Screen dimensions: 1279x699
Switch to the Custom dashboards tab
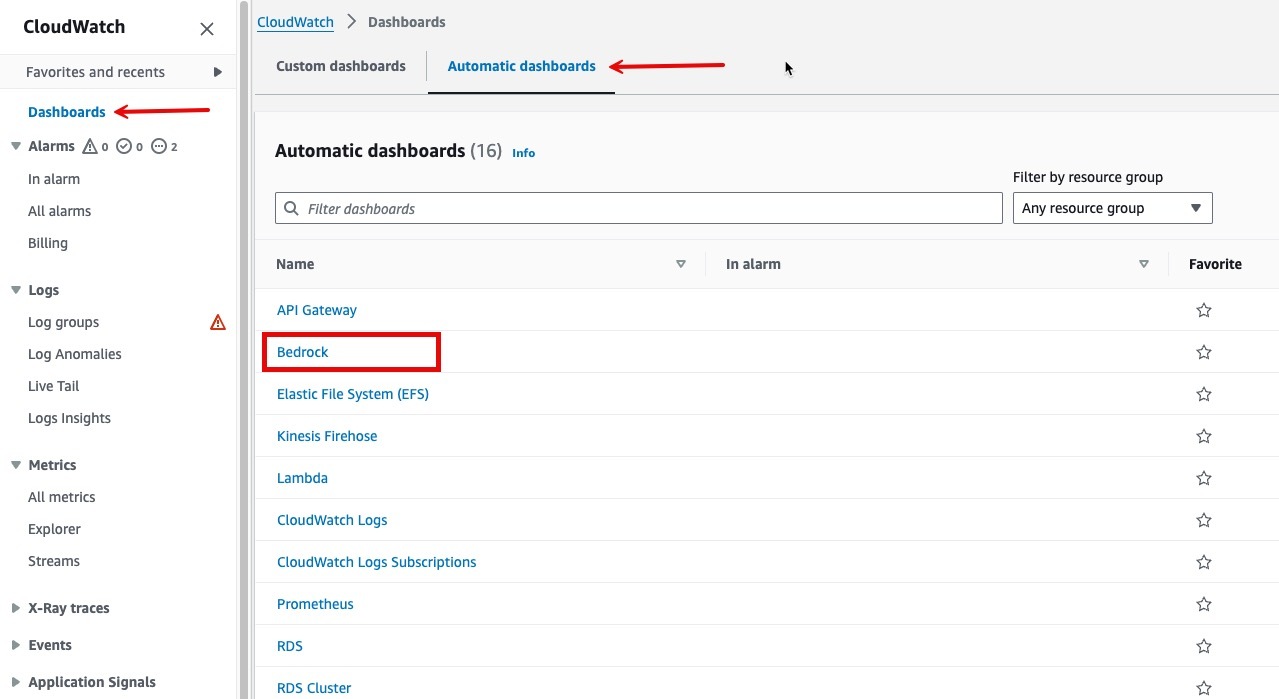click(x=341, y=66)
